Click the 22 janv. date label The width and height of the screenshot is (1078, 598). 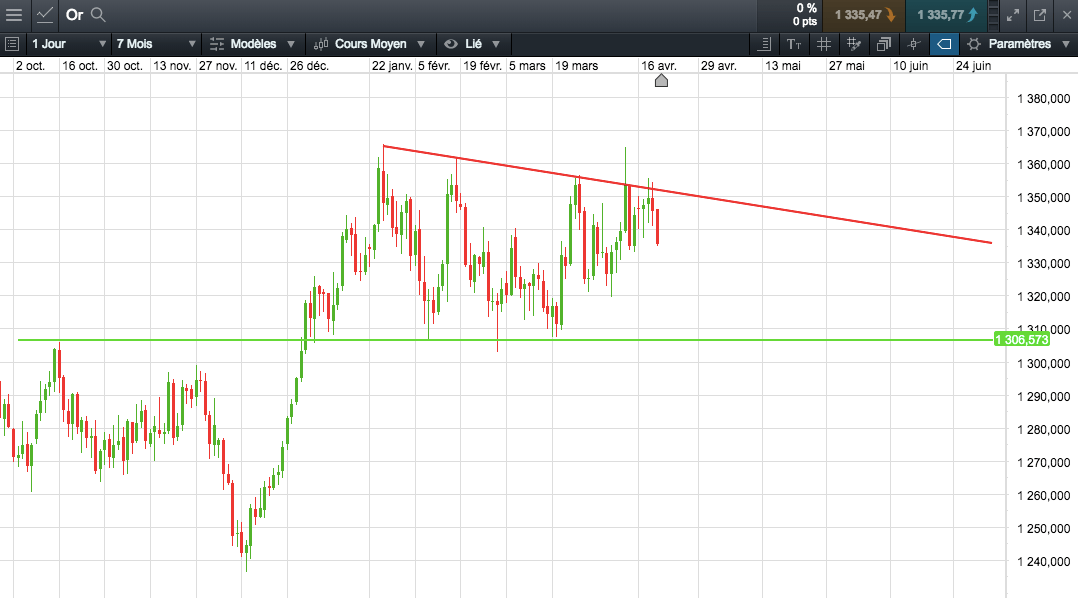tap(392, 66)
